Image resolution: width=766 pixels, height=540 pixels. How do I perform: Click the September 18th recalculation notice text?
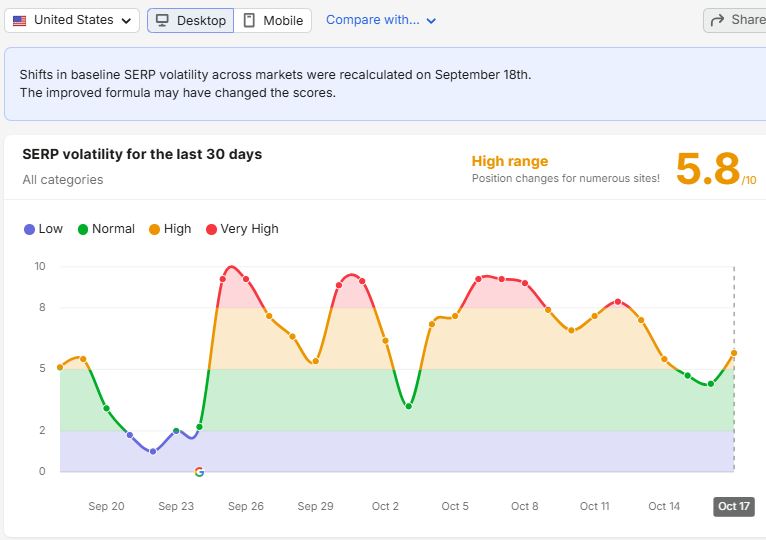pos(276,84)
